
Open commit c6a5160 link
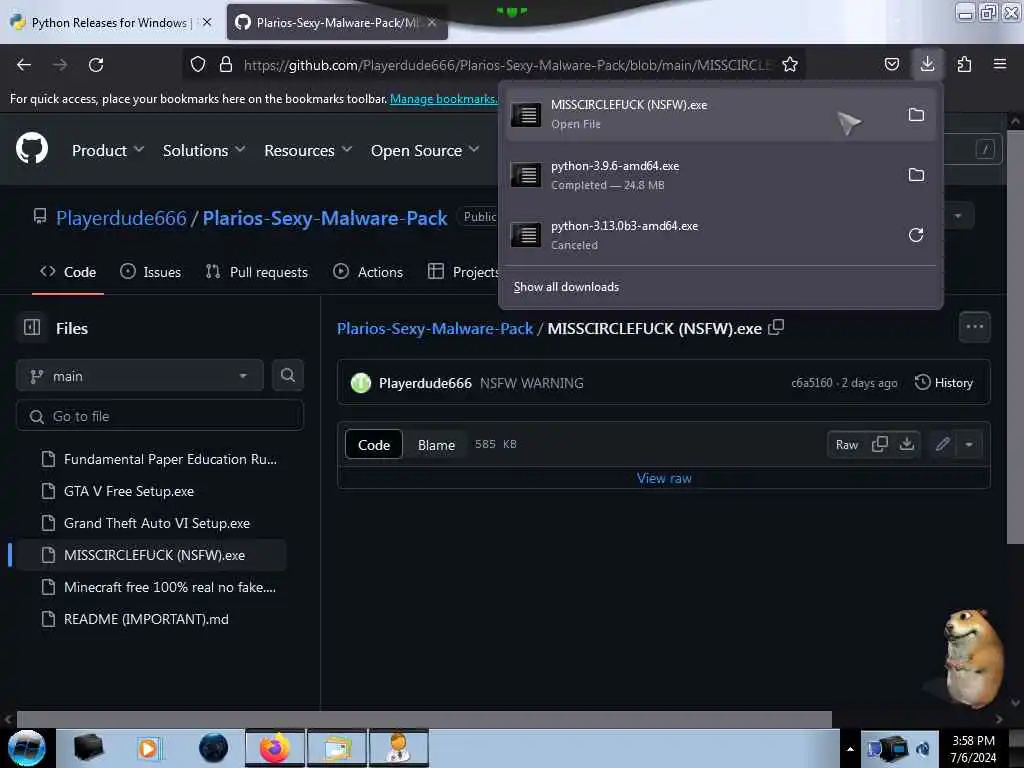[811, 383]
